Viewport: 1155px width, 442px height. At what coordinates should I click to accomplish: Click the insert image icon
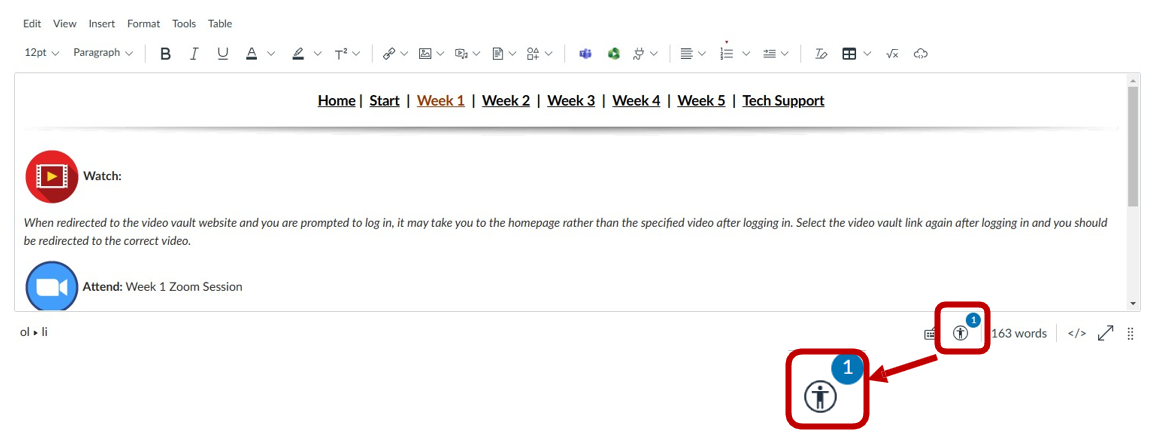(425, 54)
